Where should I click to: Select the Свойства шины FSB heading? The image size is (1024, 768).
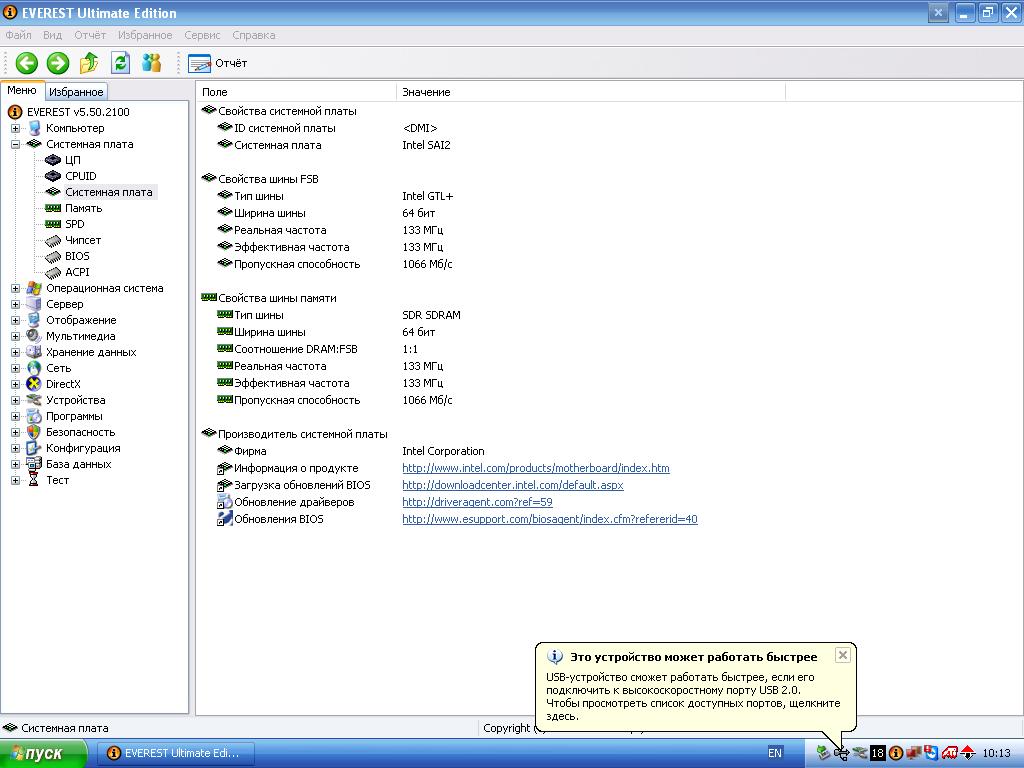coord(268,180)
